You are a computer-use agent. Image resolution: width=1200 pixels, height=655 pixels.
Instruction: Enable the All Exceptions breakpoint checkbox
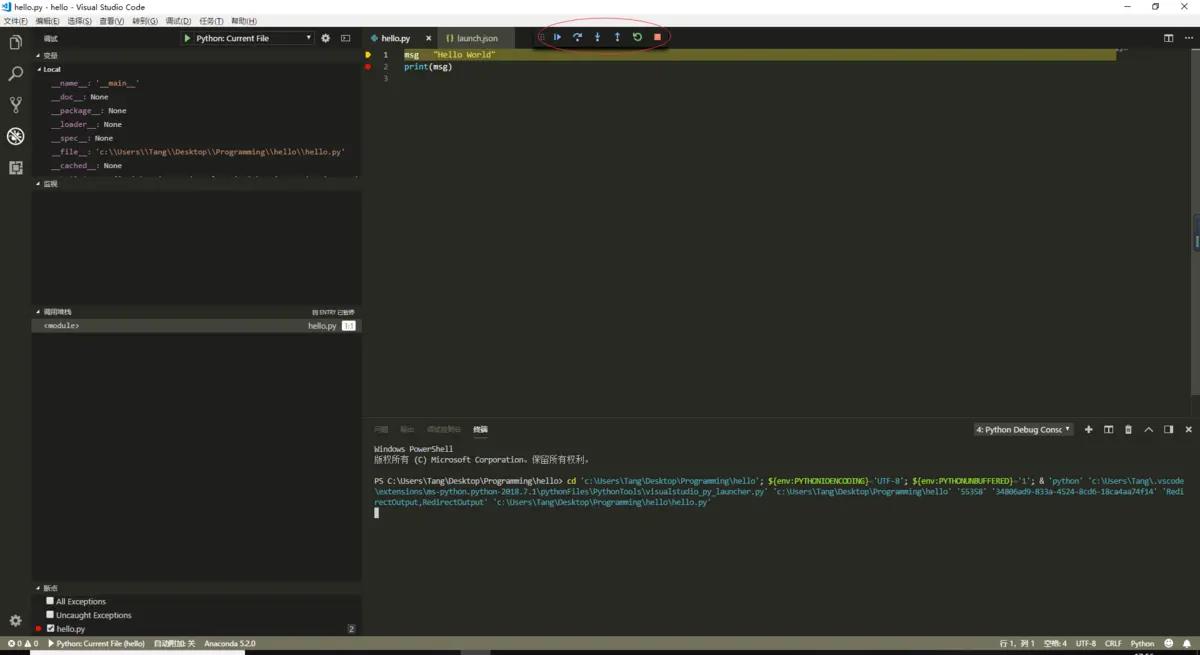[x=50, y=601]
